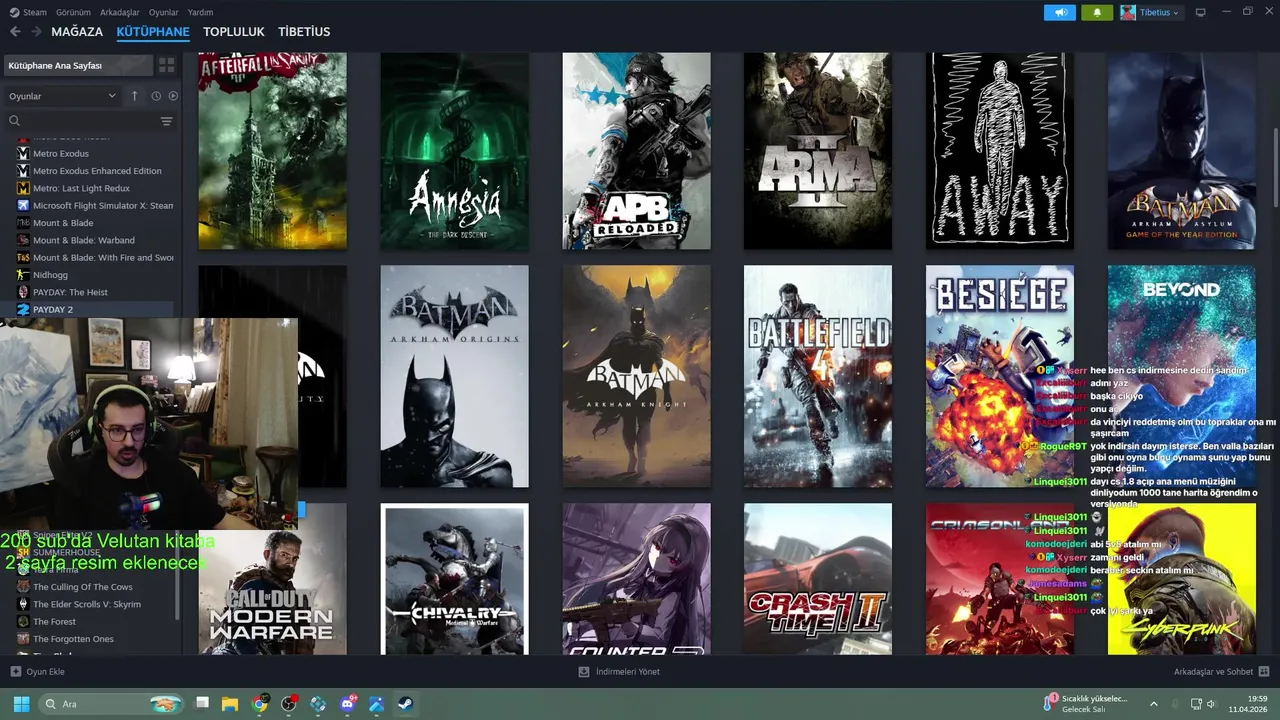The height and width of the screenshot is (720, 1280).
Task: Click the Oyun Ekle add game button
Action: pyautogui.click(x=37, y=672)
